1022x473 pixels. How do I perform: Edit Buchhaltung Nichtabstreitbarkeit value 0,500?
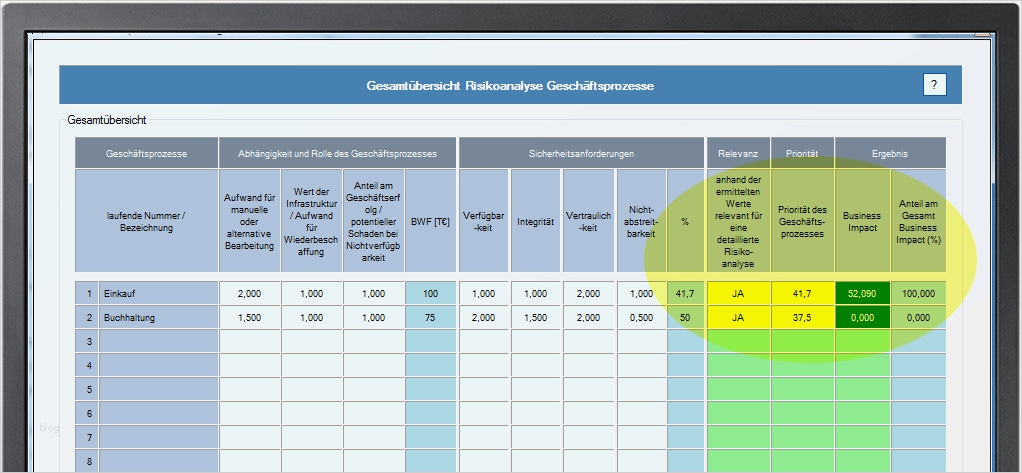[x=641, y=317]
